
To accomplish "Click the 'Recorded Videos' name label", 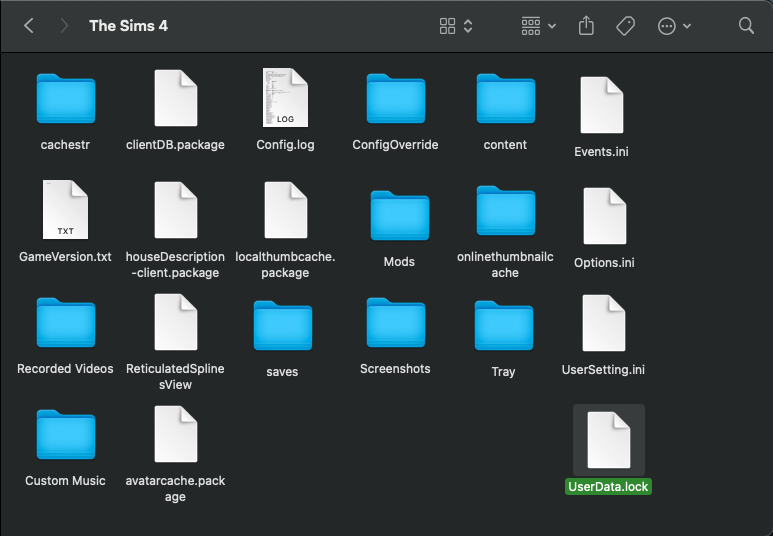I will (x=65, y=368).
